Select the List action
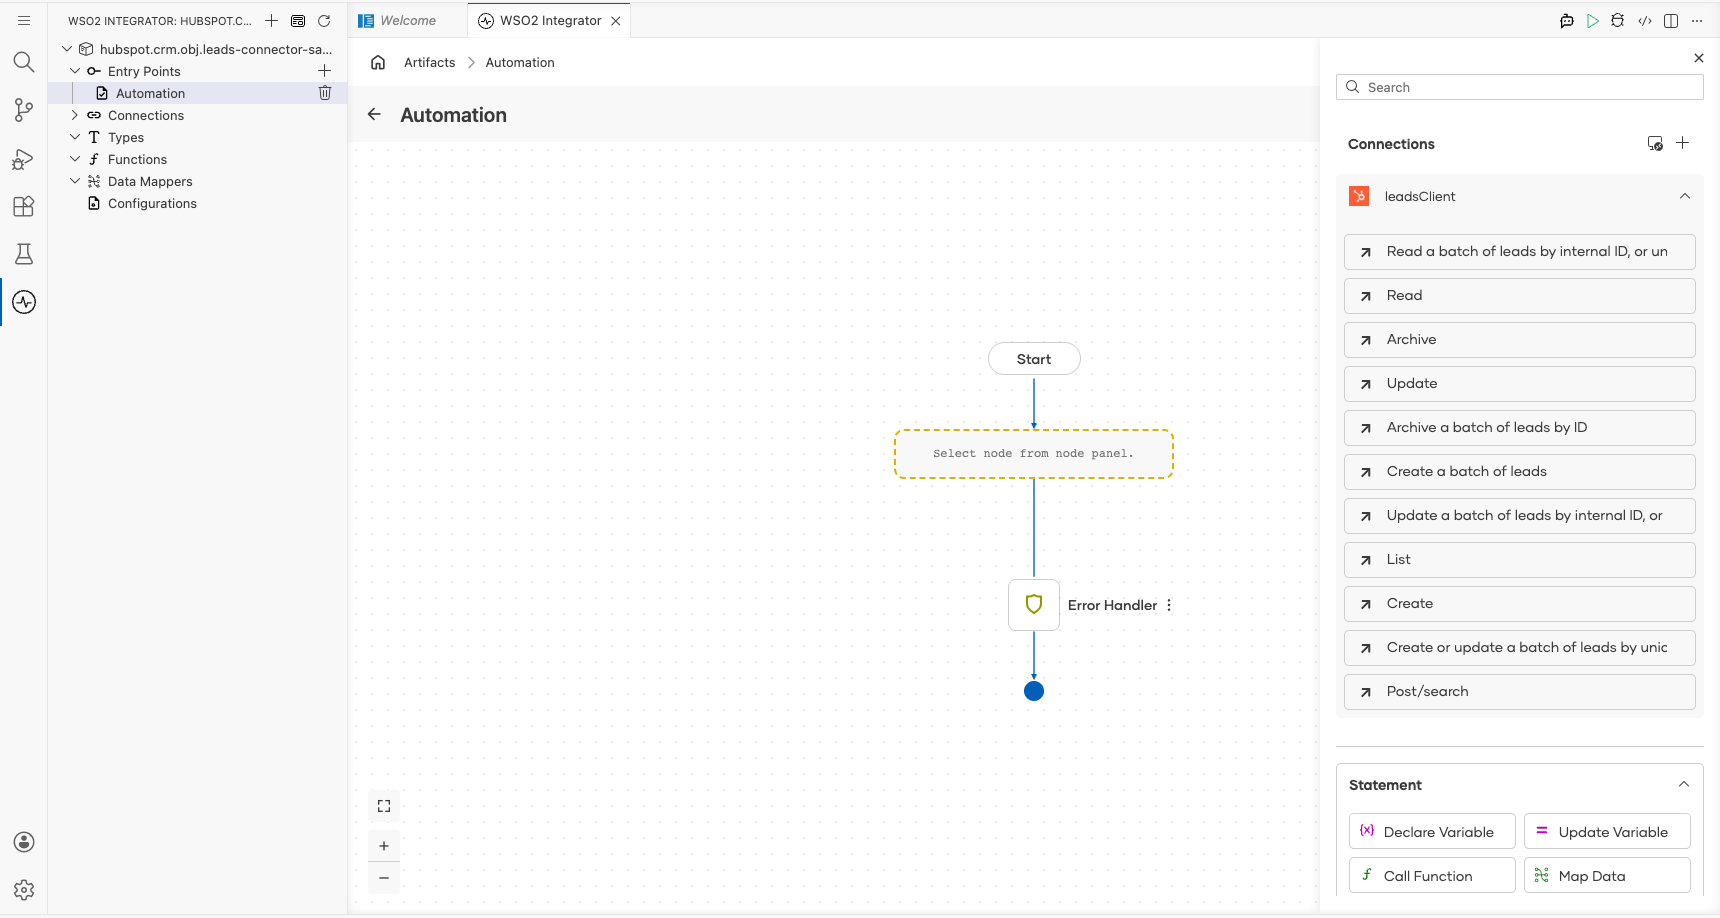The width and height of the screenshot is (1720, 918). (x=1520, y=559)
